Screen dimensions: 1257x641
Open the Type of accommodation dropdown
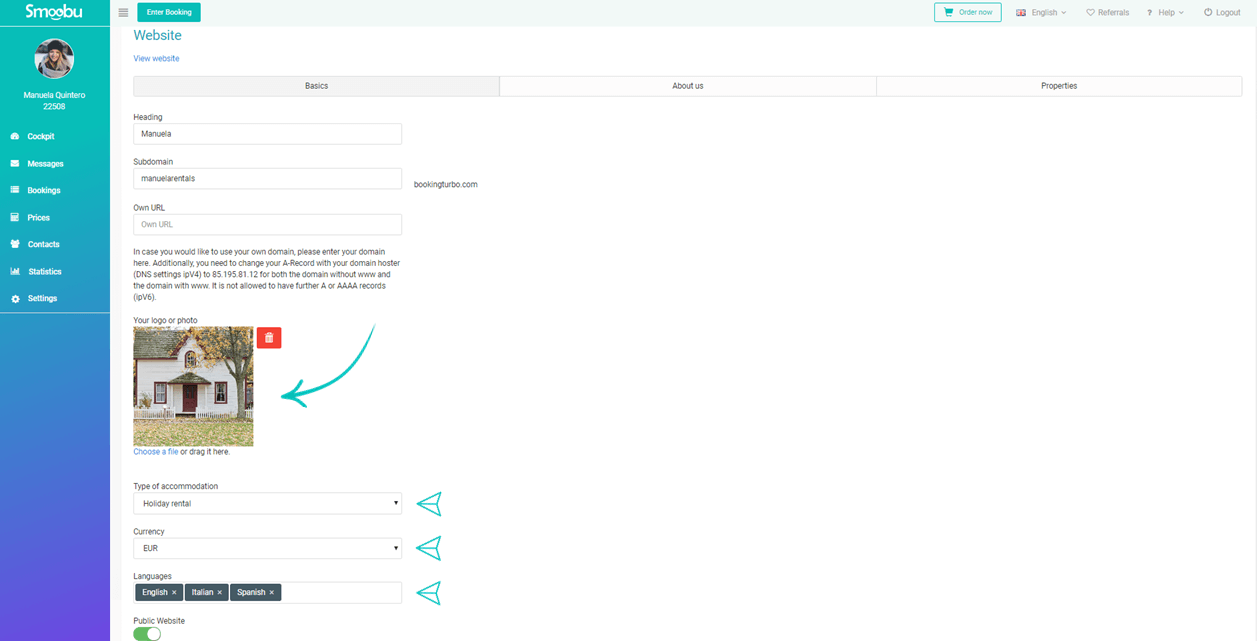(x=268, y=503)
